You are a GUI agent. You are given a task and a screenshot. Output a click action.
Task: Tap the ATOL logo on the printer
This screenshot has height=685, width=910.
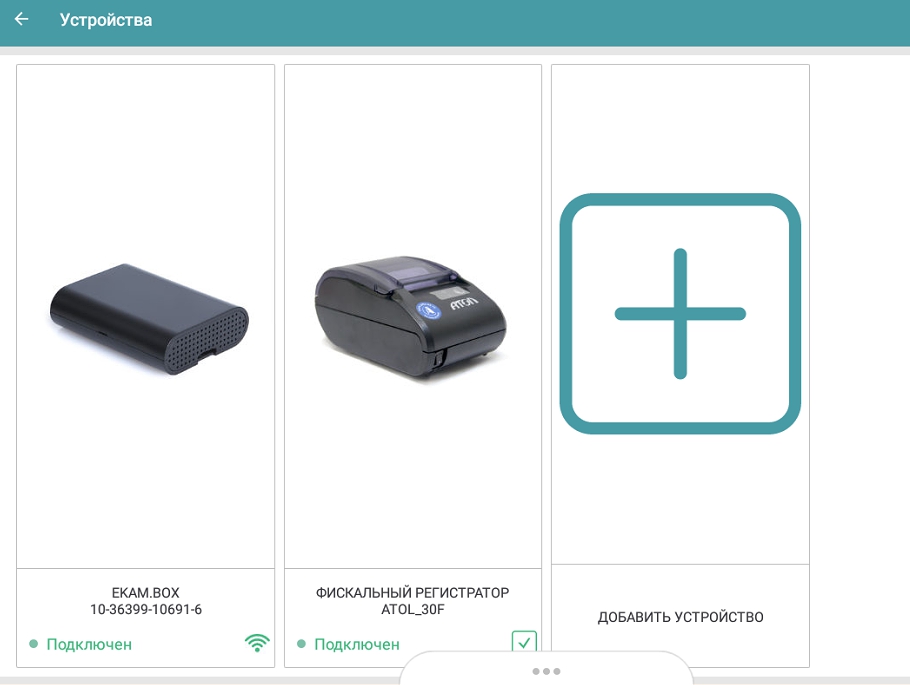tap(464, 303)
